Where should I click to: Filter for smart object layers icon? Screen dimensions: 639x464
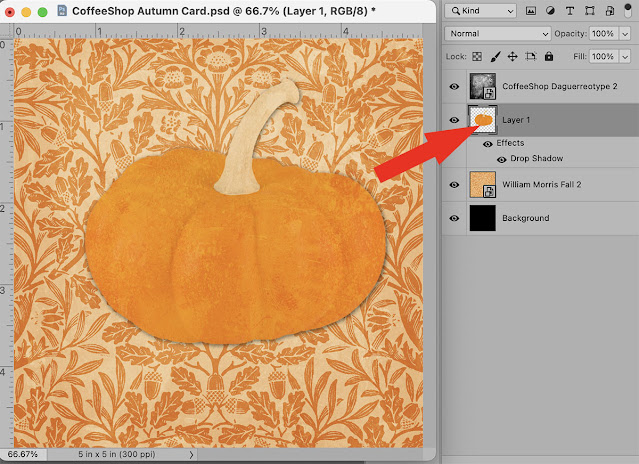click(x=609, y=11)
